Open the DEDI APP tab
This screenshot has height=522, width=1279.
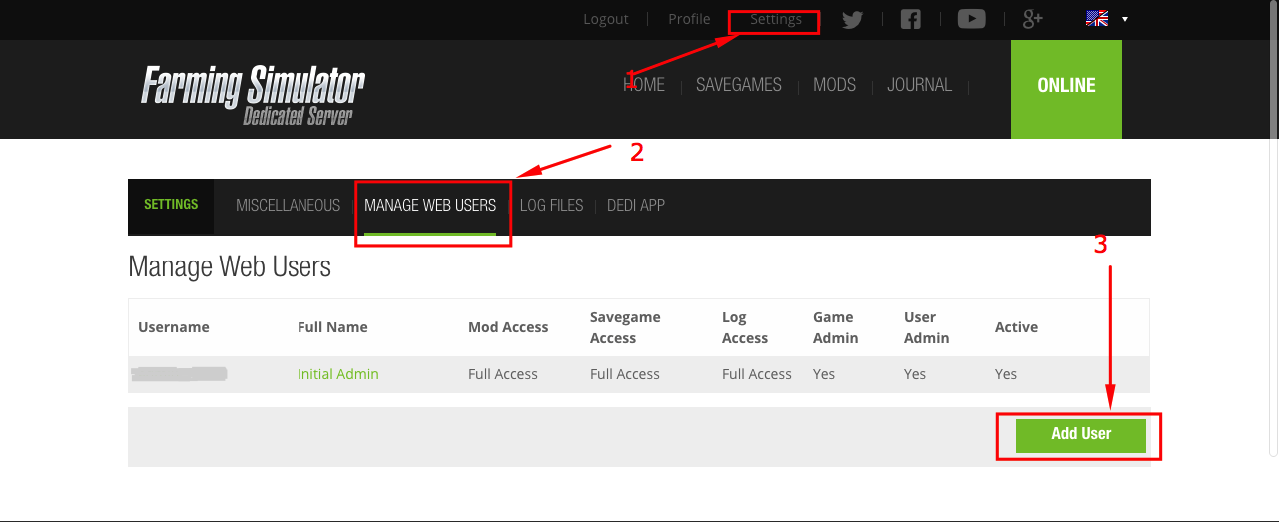(636, 205)
